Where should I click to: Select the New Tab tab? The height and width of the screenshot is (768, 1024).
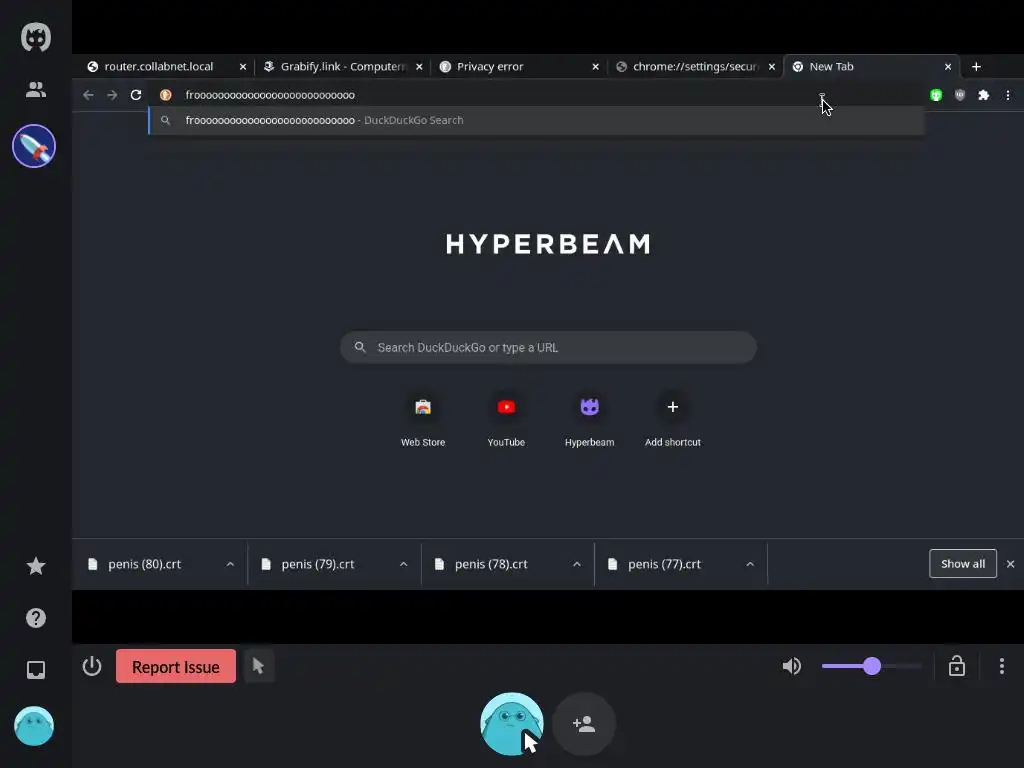point(831,67)
